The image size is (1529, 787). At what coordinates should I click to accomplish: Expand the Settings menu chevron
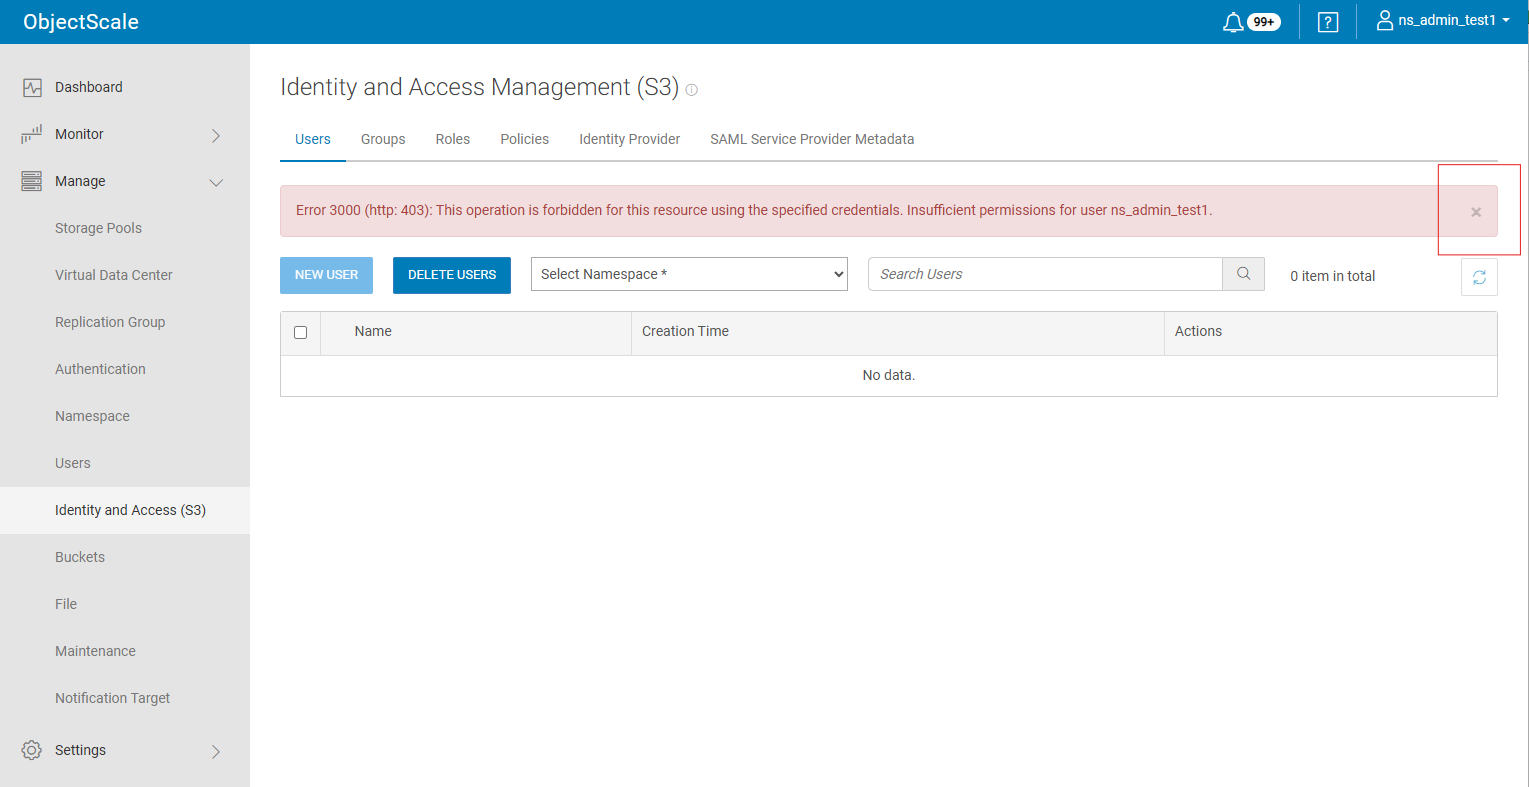coord(216,751)
